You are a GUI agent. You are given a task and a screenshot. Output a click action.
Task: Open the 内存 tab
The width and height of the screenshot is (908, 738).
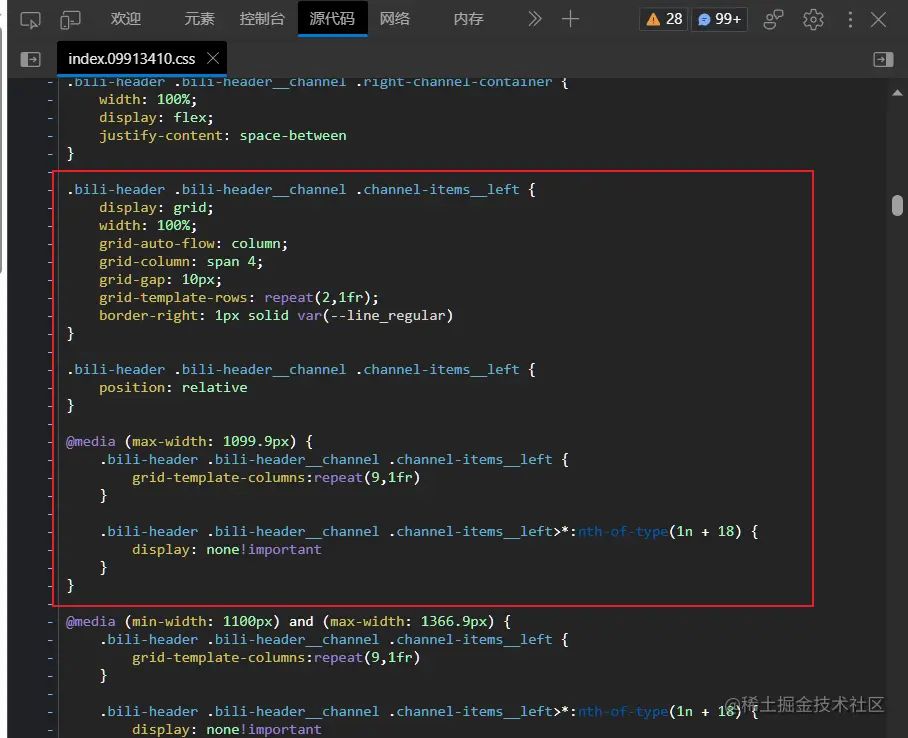[468, 19]
